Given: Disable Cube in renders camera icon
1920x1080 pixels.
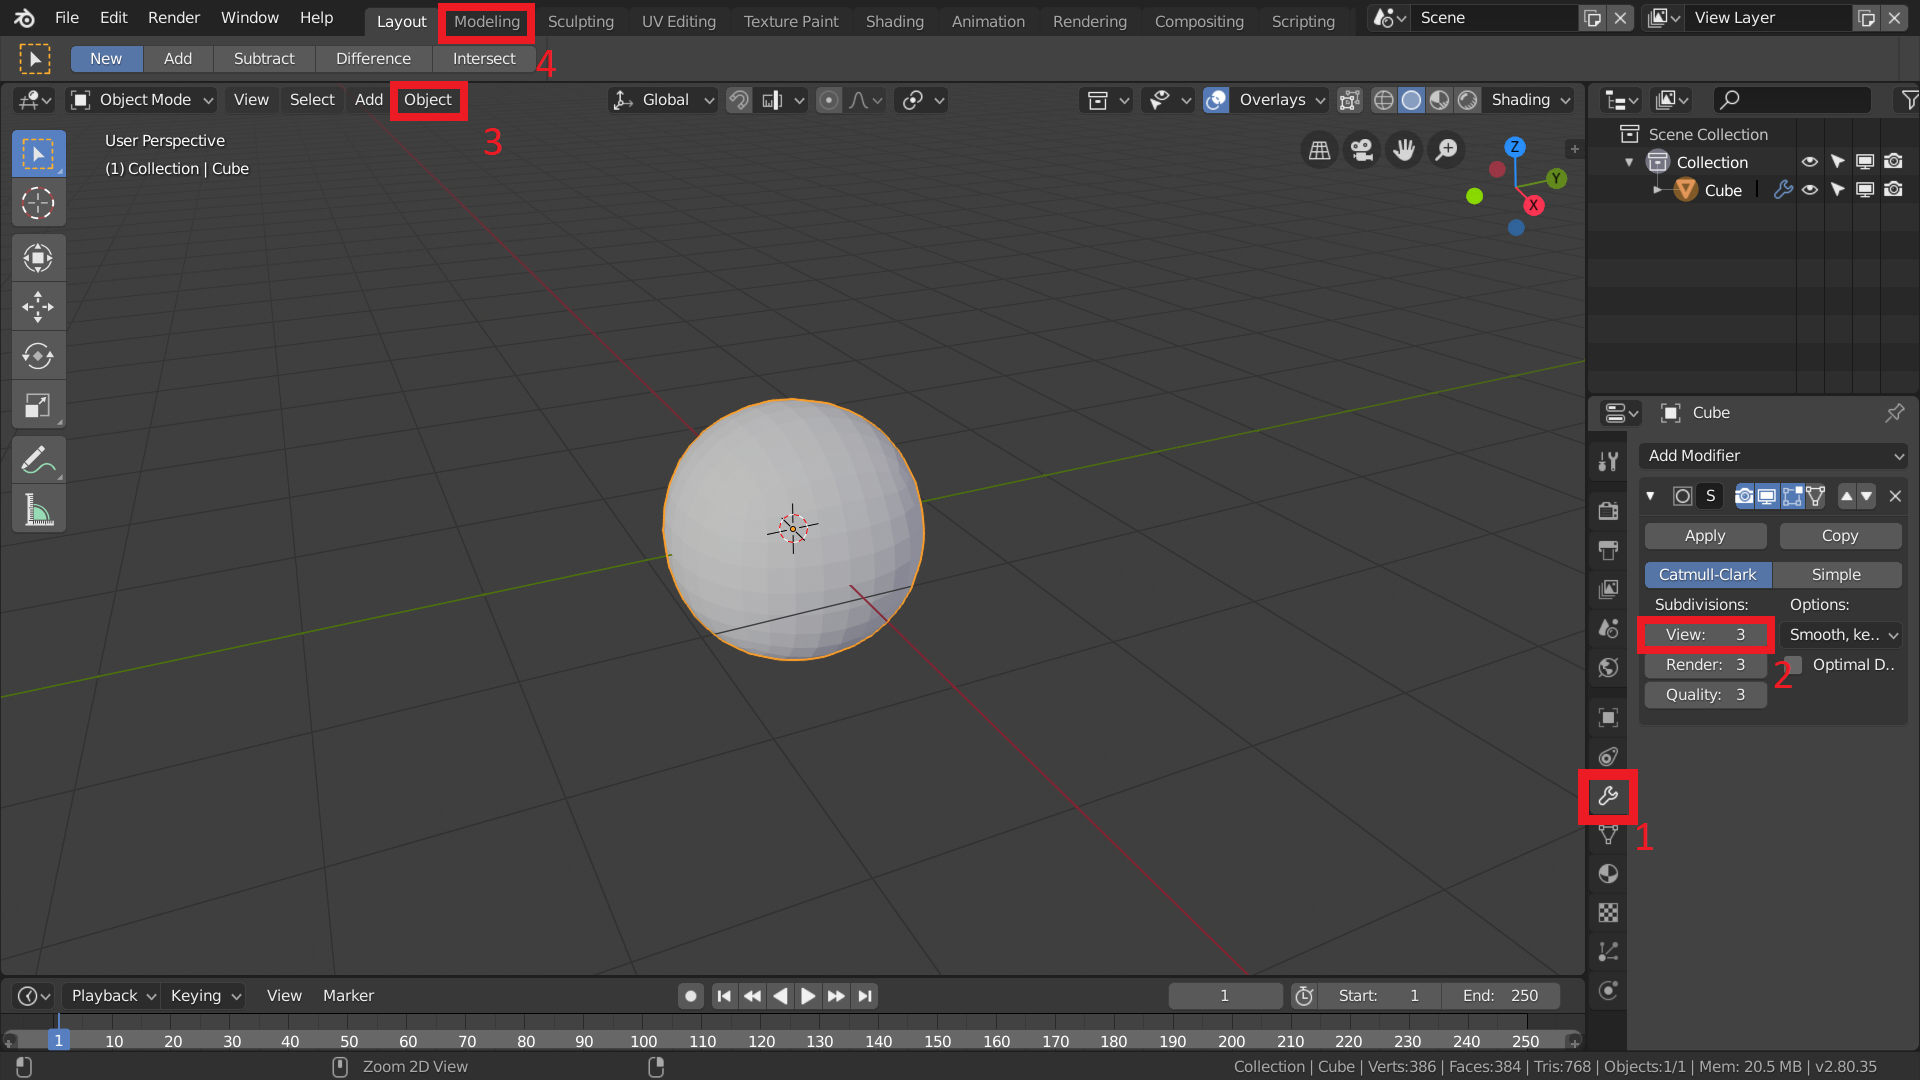Looking at the screenshot, I should pyautogui.click(x=1893, y=190).
